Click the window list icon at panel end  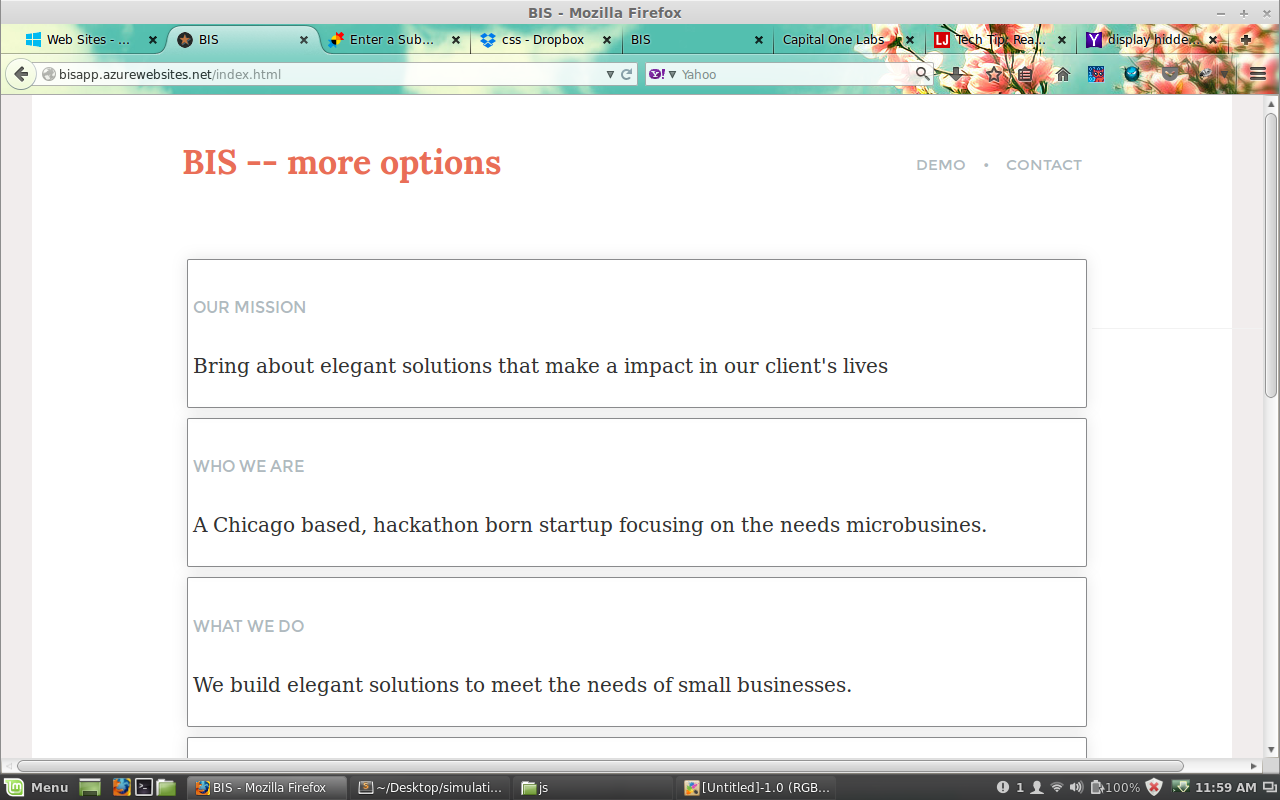point(1269,787)
